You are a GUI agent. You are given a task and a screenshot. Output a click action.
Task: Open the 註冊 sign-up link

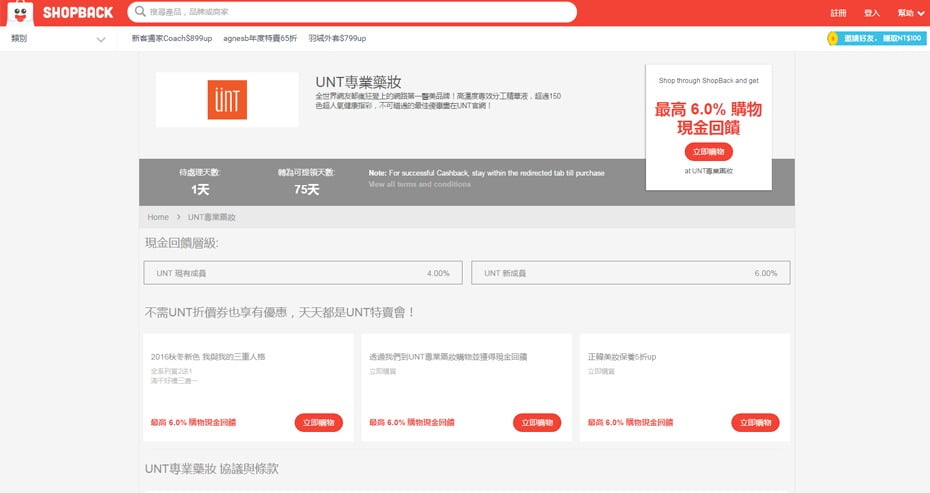coord(838,12)
